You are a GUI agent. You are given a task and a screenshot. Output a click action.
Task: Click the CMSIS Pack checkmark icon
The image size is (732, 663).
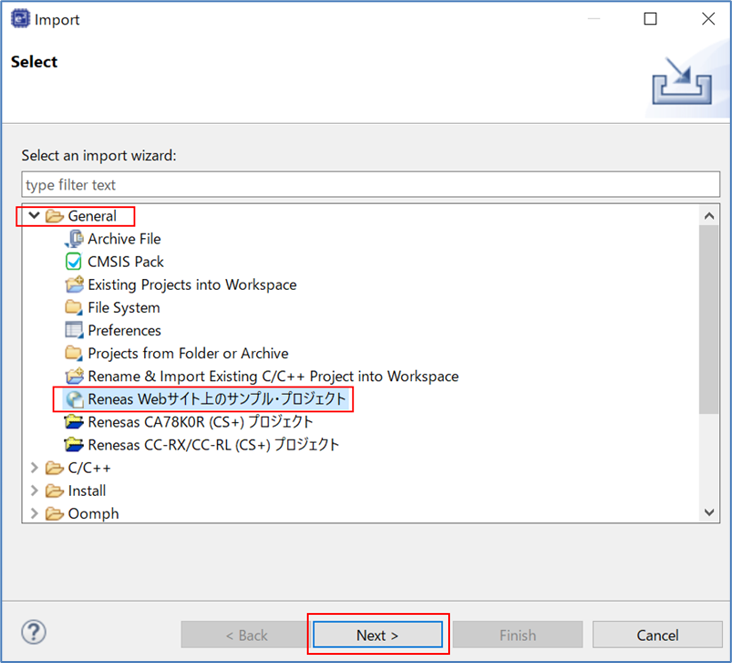tap(74, 262)
